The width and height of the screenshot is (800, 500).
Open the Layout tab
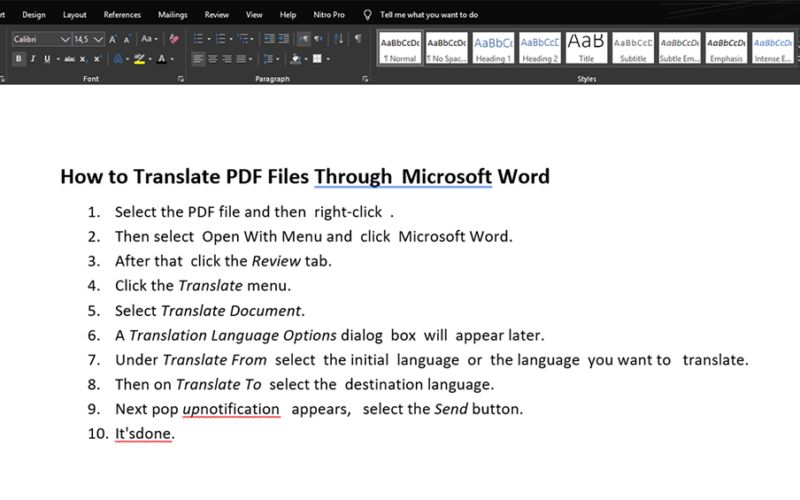tap(74, 15)
